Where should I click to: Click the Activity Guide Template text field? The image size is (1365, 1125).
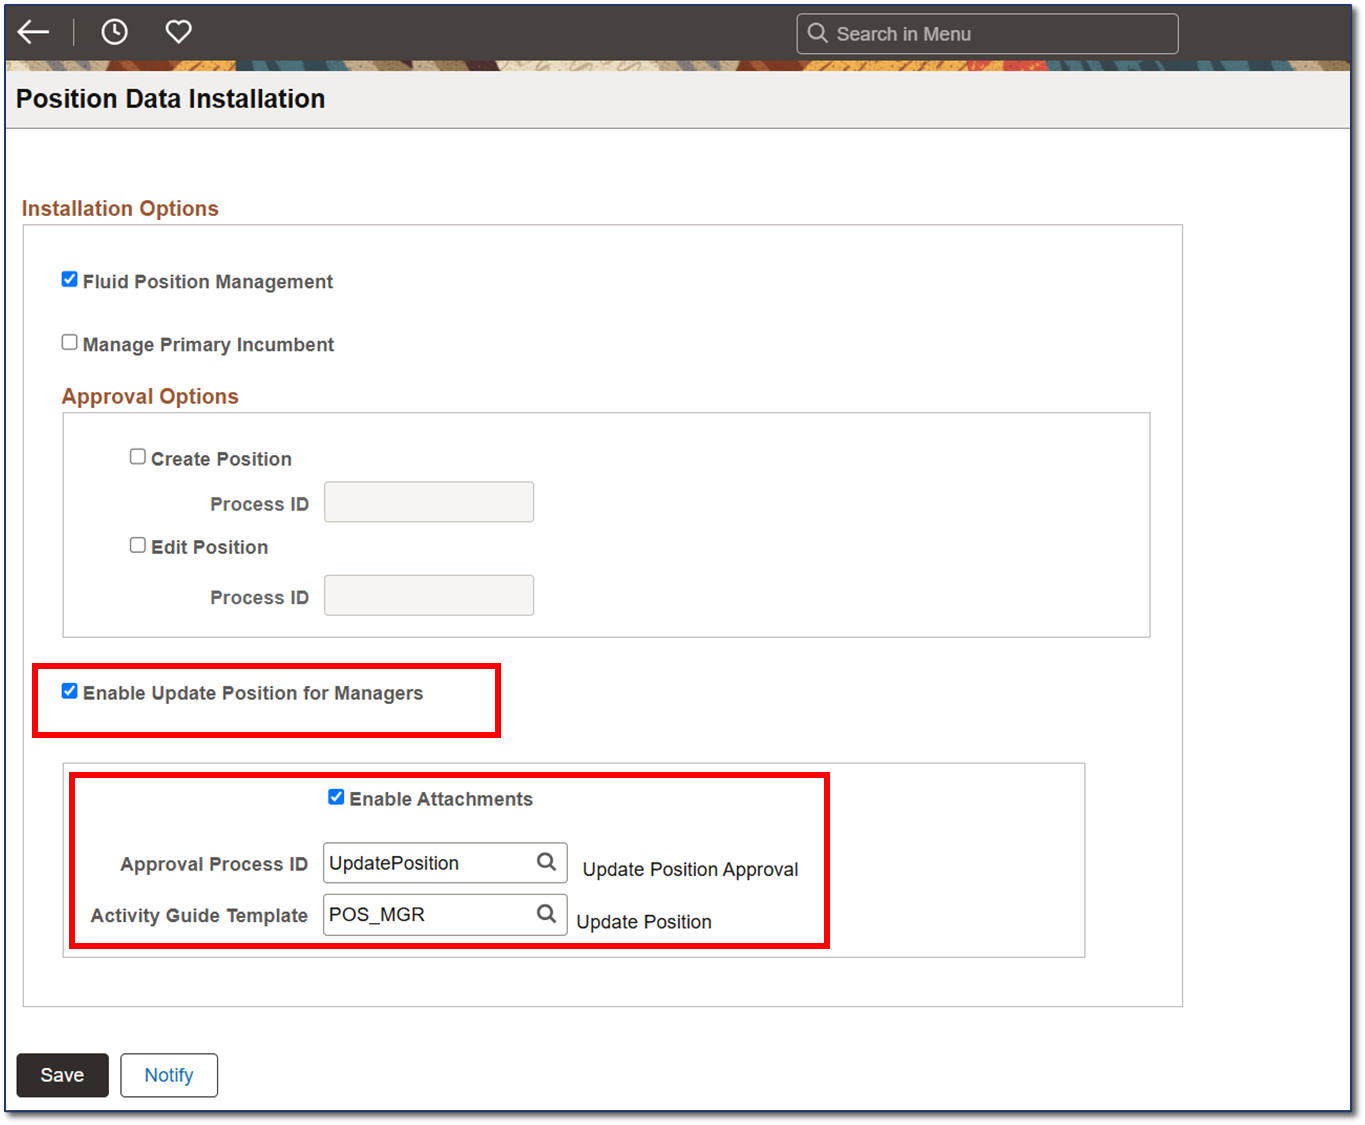(428, 915)
